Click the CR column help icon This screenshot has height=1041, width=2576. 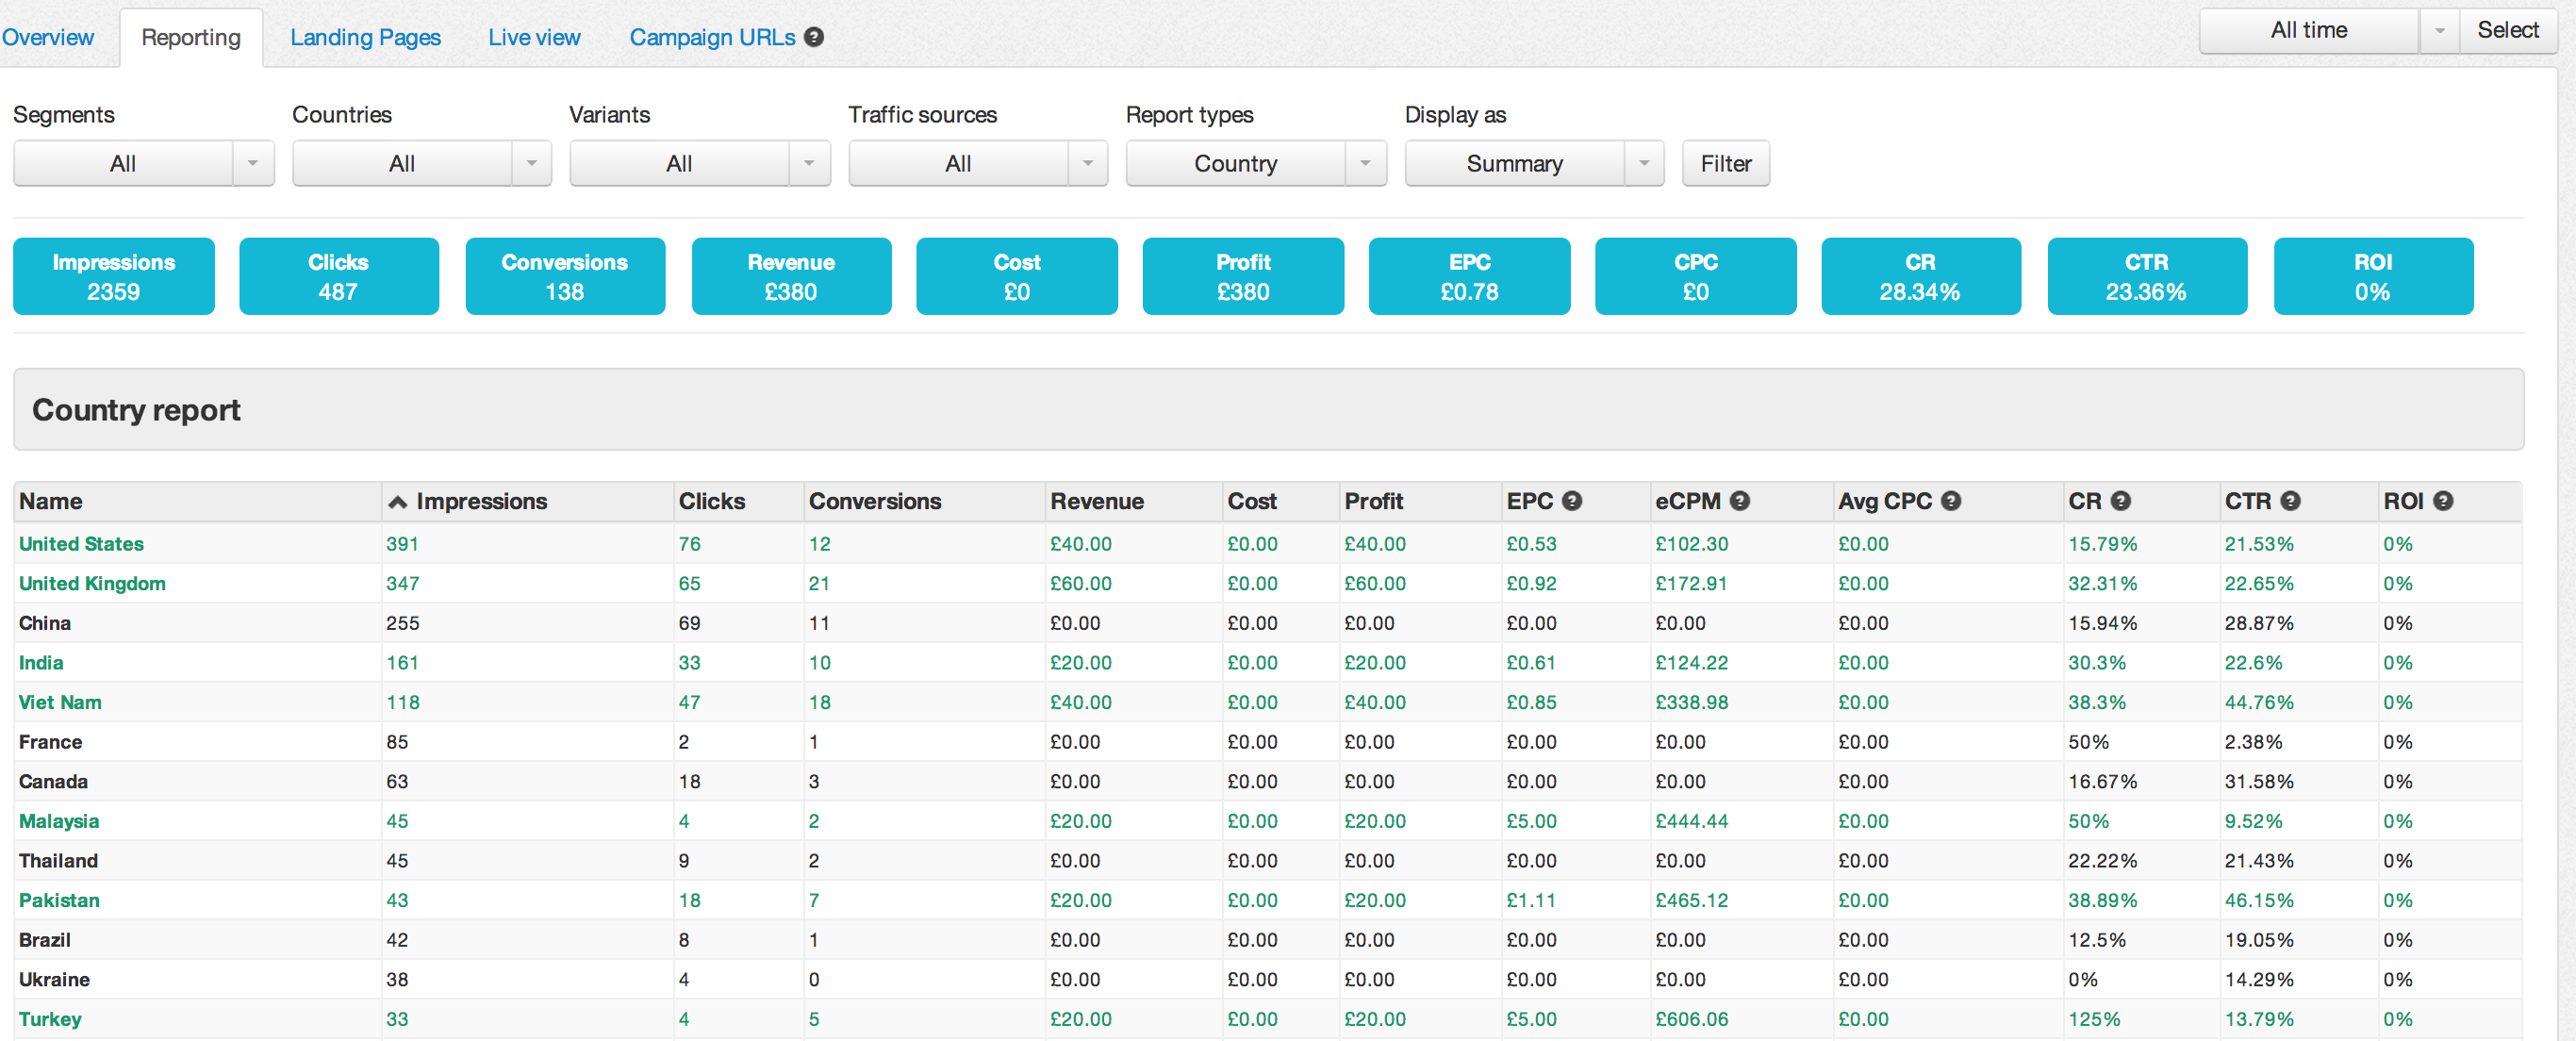click(2121, 501)
